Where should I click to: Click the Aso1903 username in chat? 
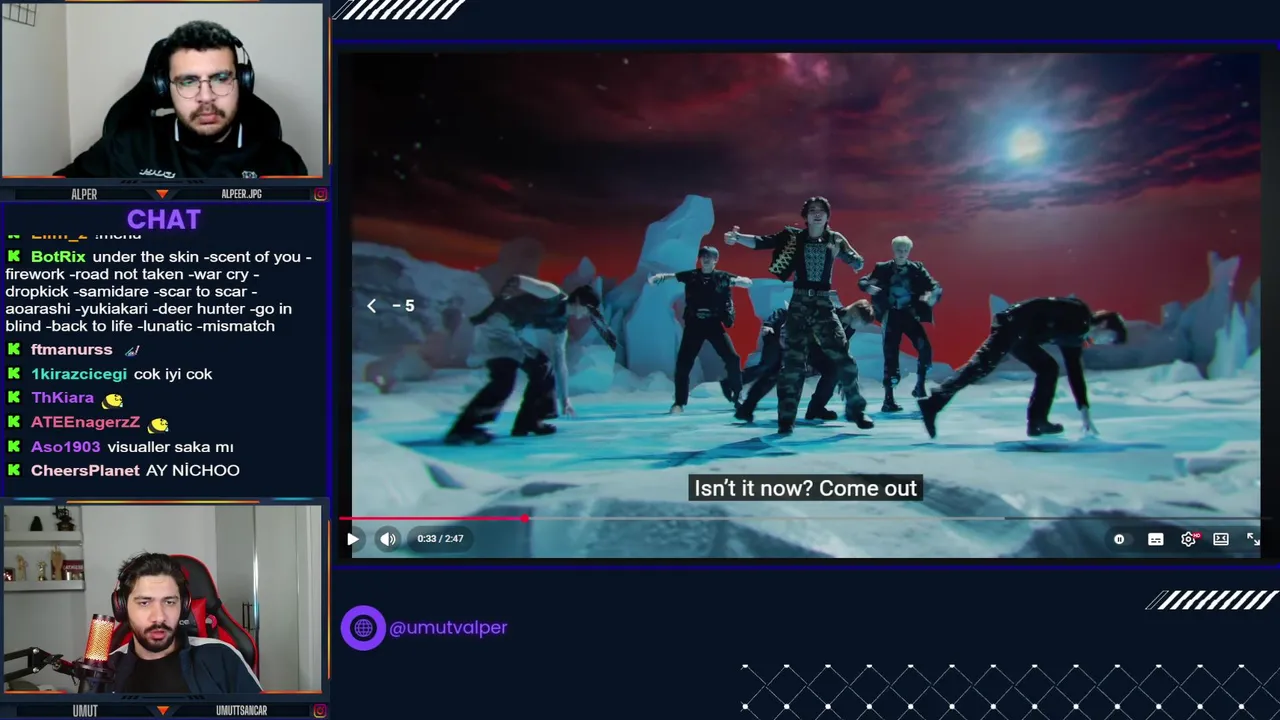point(66,447)
